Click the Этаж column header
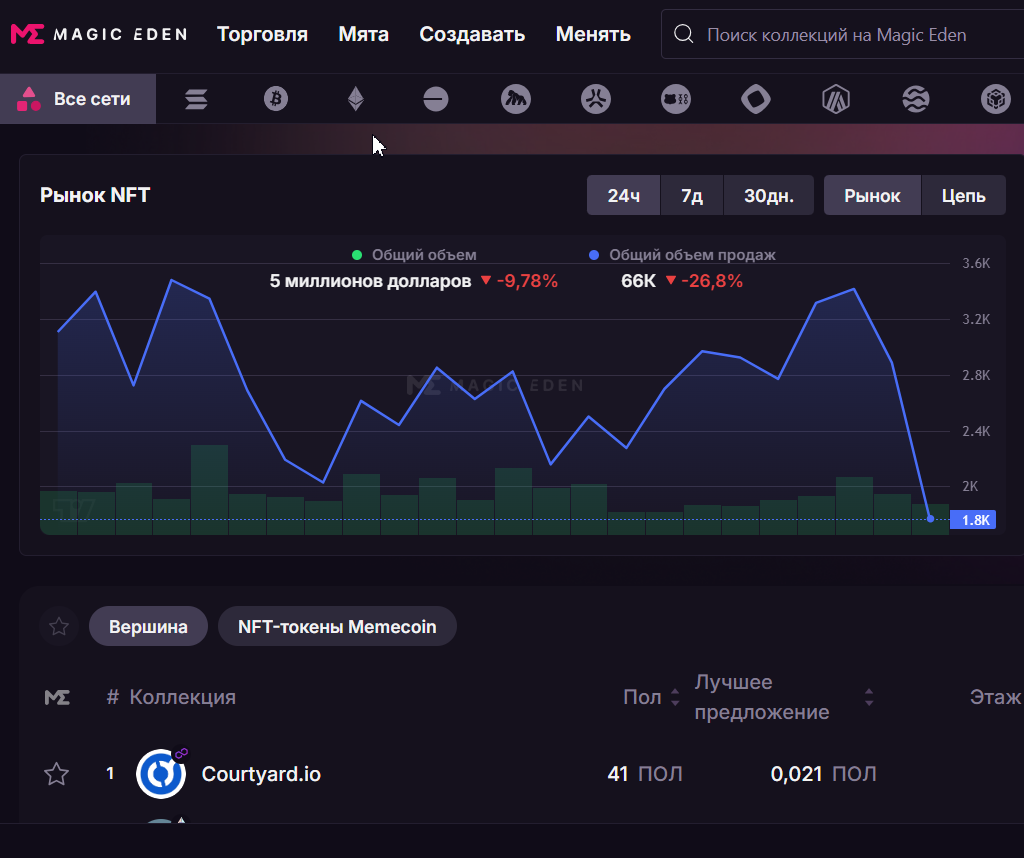The image size is (1024, 858). [995, 697]
